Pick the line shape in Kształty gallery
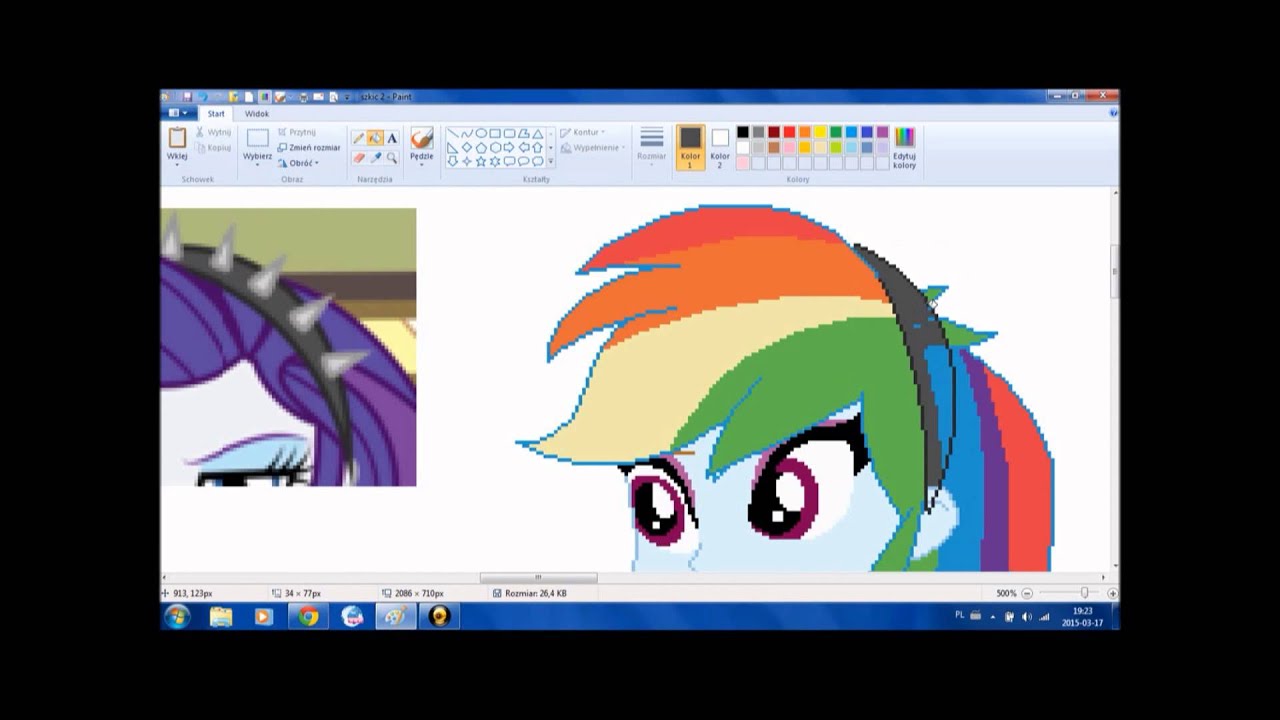Viewport: 1280px width, 720px height. (x=452, y=133)
